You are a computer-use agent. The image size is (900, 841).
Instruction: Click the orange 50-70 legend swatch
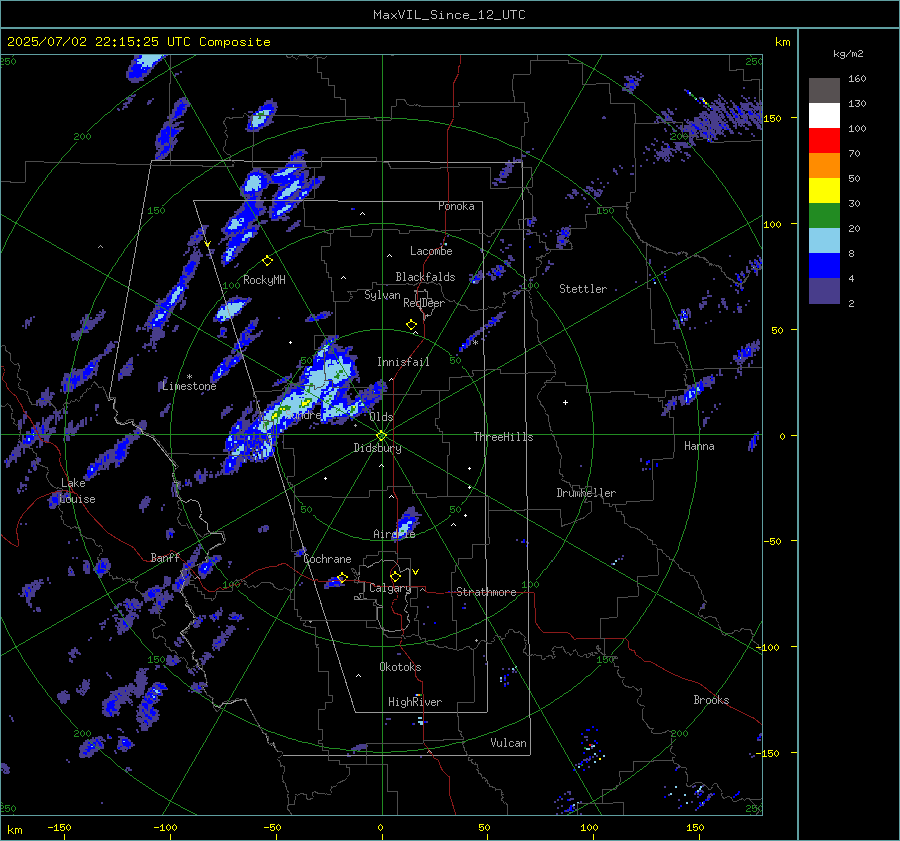824,165
